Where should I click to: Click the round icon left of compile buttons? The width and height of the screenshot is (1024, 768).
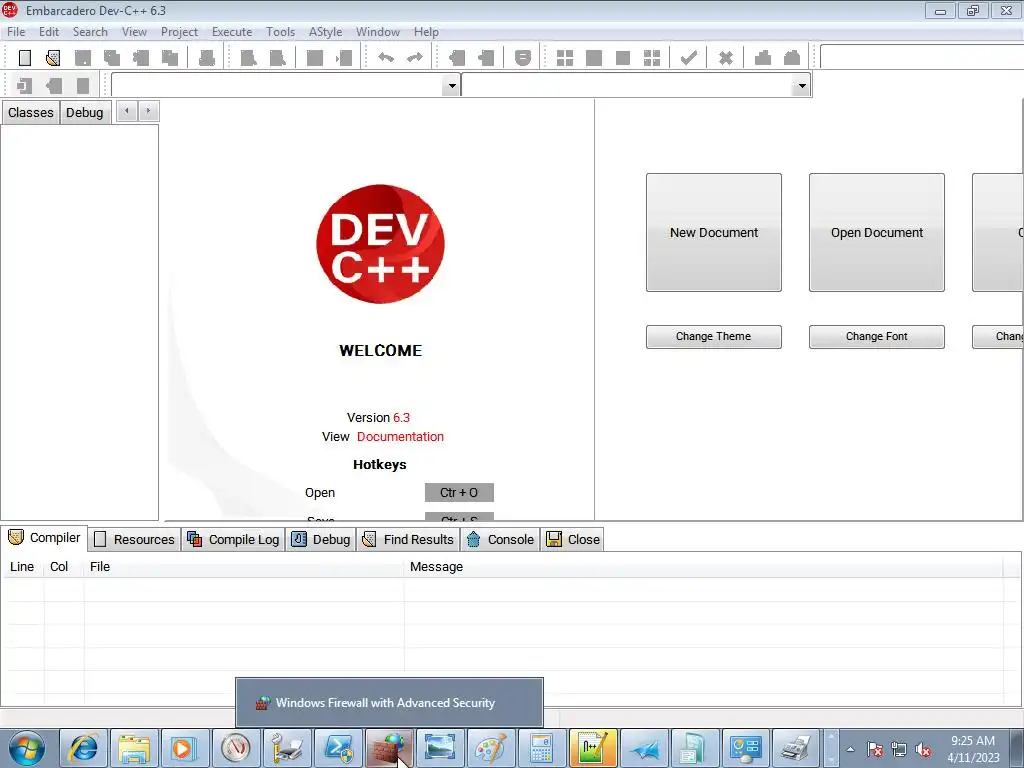tap(522, 58)
